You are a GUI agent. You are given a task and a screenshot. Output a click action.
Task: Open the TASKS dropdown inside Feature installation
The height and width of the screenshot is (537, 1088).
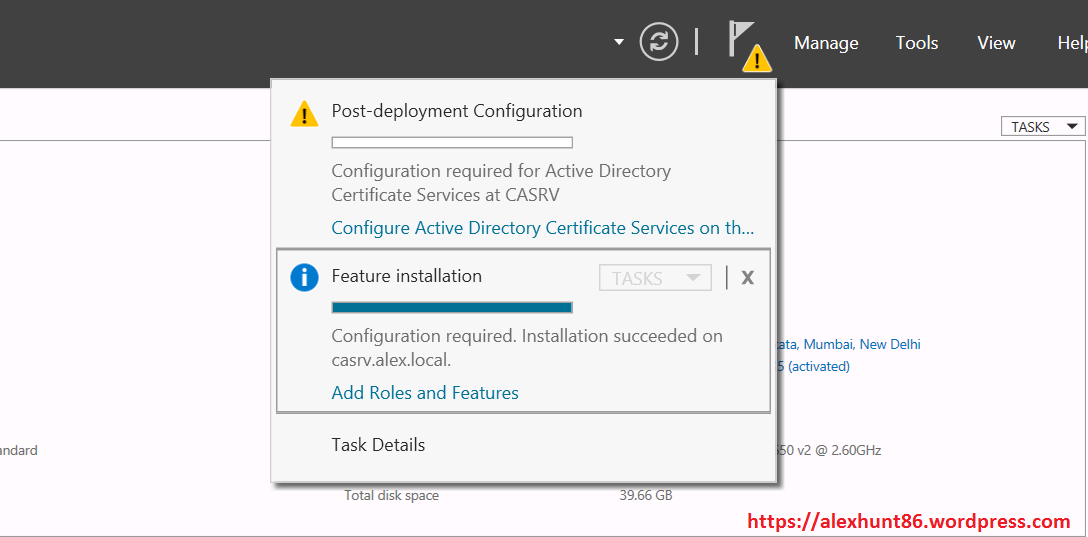click(x=655, y=278)
